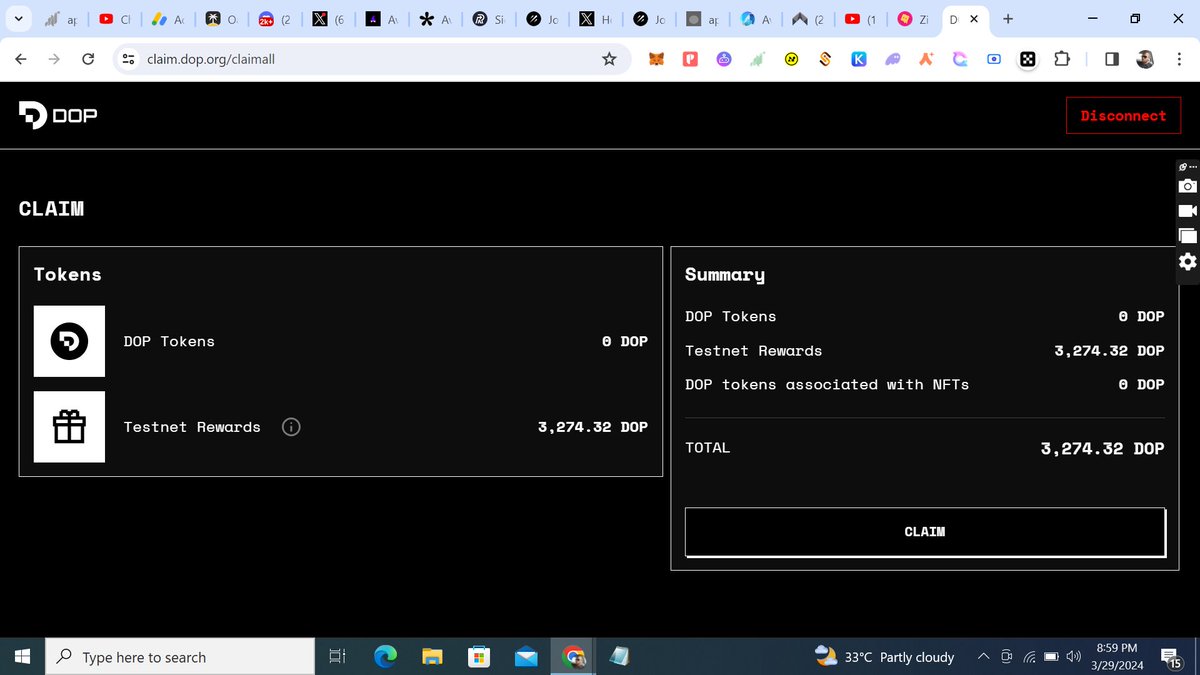Viewport: 1200px width, 675px height.
Task: Open a new browser tab
Action: pyautogui.click(x=1008, y=19)
